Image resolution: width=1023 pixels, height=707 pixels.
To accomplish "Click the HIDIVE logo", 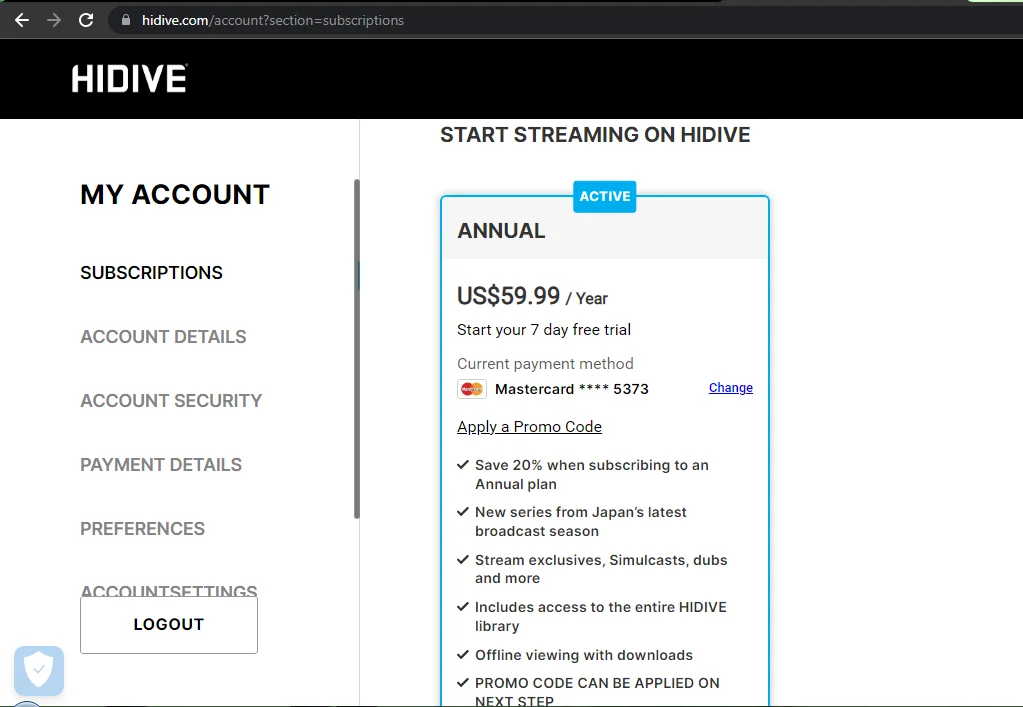I will click(x=130, y=78).
